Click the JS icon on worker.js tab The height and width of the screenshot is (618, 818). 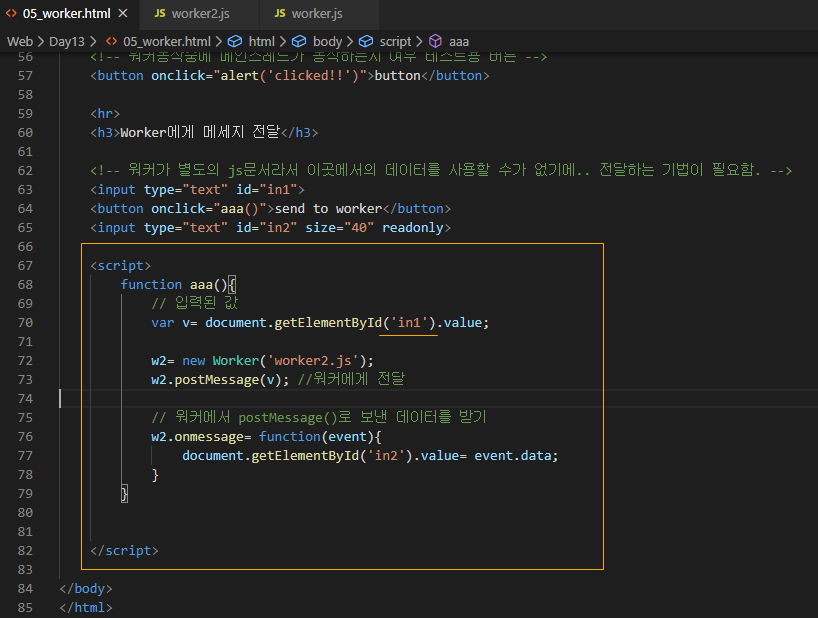coord(280,14)
